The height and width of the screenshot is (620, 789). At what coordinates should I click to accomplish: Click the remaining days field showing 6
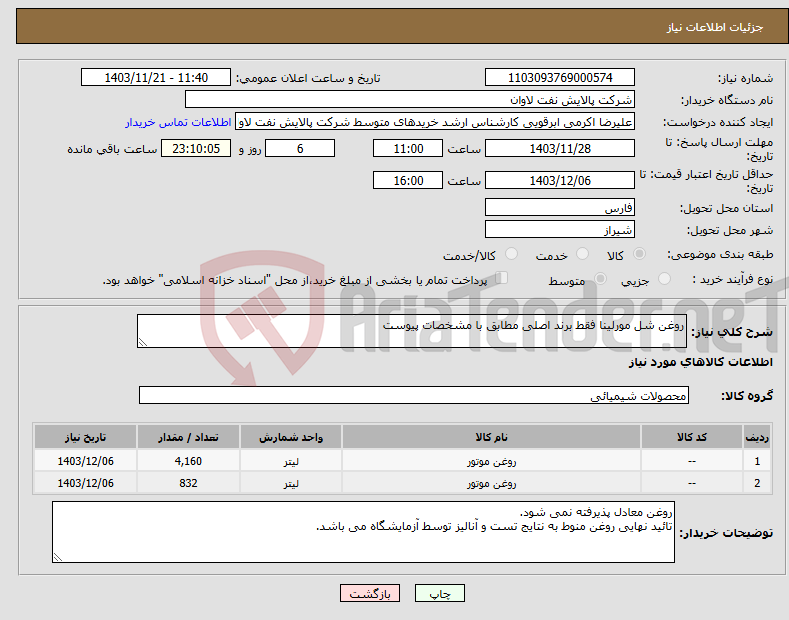(x=300, y=148)
